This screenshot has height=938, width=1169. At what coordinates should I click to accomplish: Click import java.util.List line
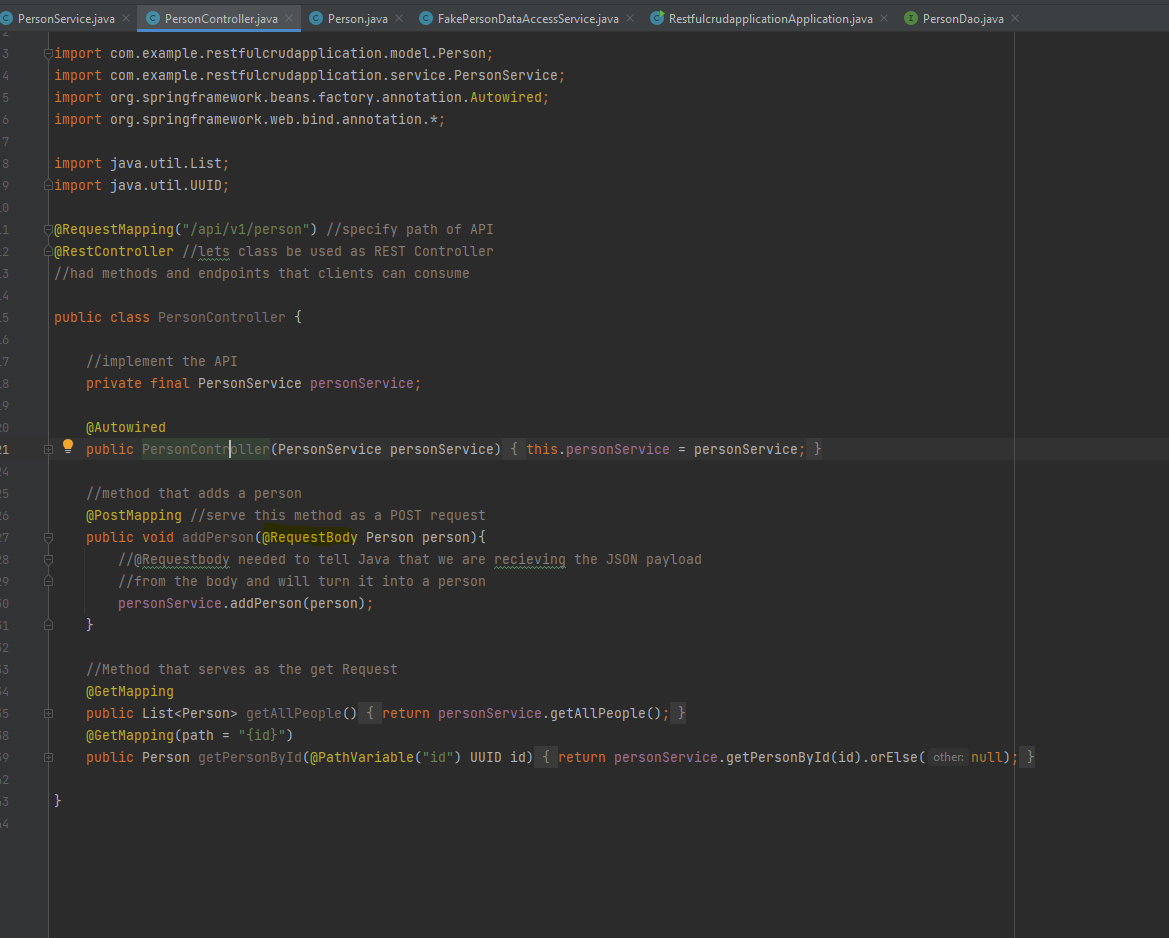[142, 163]
